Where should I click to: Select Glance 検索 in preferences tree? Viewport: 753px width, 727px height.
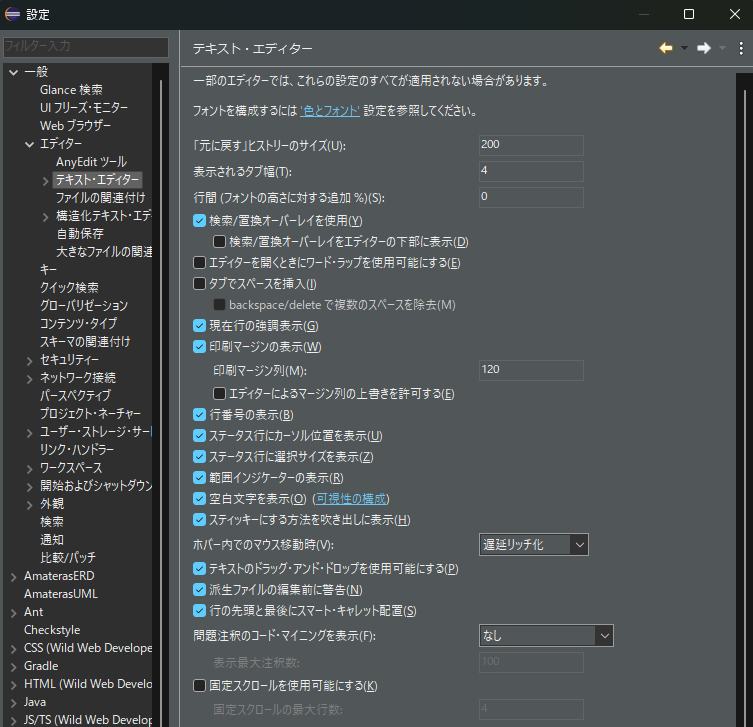click(x=71, y=90)
